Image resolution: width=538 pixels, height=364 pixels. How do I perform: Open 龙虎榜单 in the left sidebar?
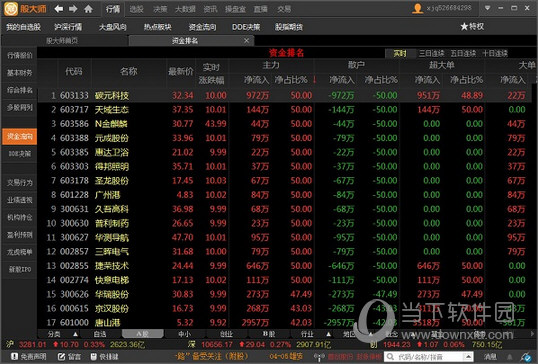(x=20, y=252)
